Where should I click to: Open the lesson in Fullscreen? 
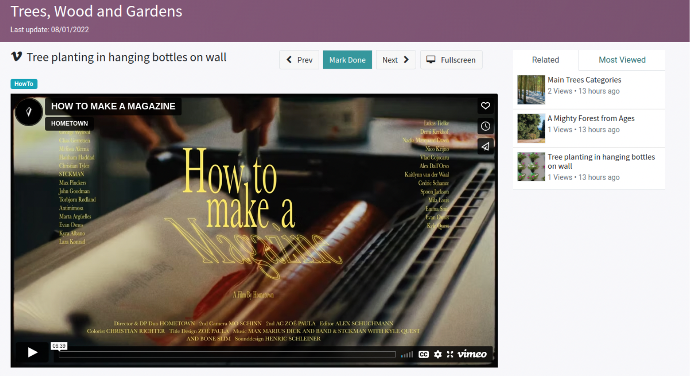(x=451, y=60)
